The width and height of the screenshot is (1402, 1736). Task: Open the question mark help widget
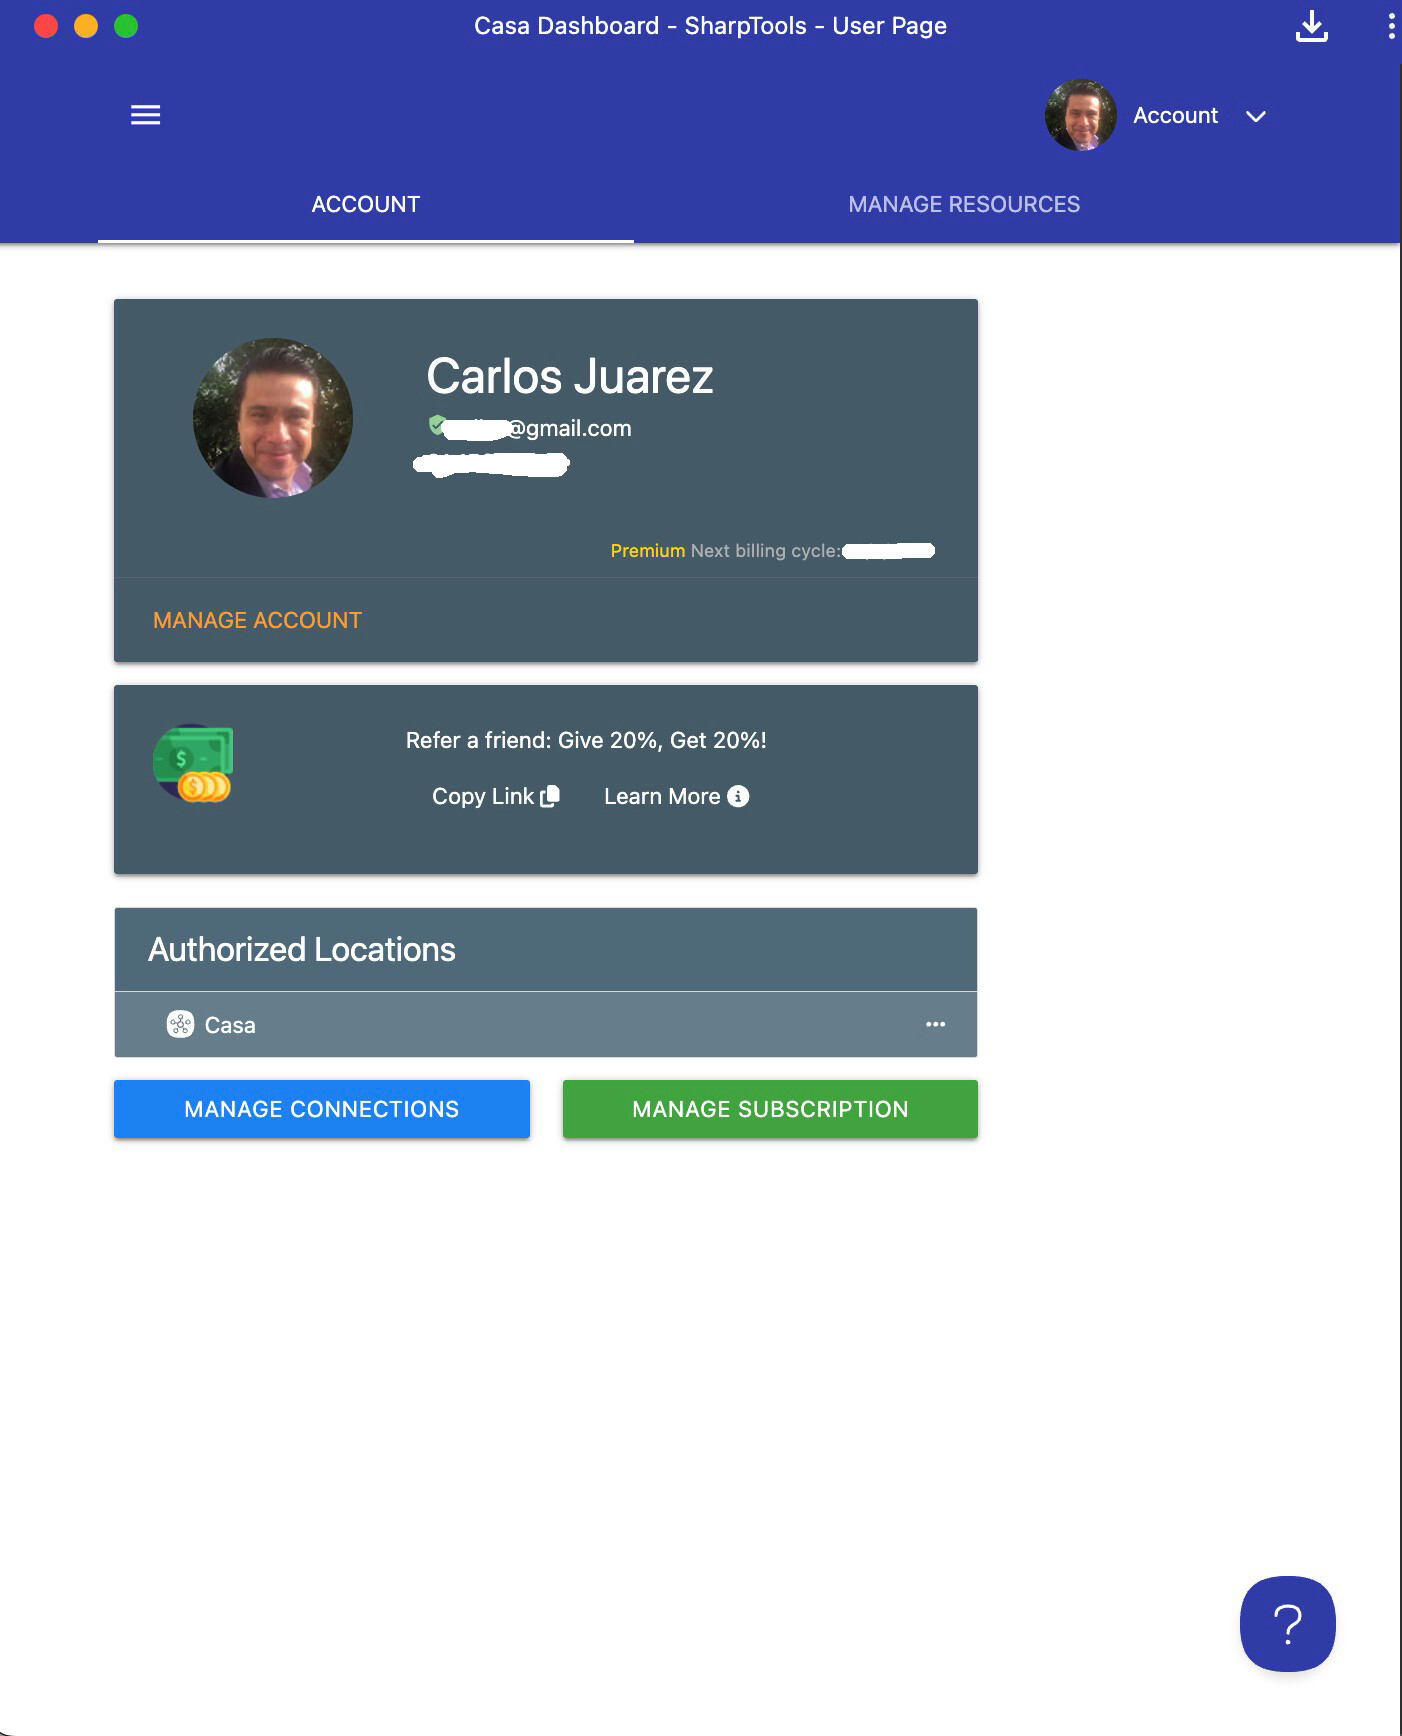[x=1287, y=1623]
